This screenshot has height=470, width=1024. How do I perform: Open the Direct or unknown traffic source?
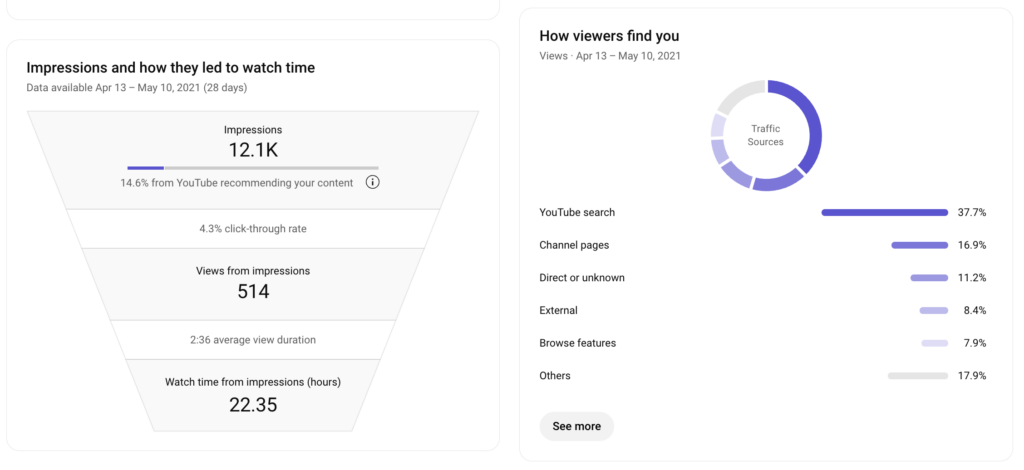pos(581,278)
